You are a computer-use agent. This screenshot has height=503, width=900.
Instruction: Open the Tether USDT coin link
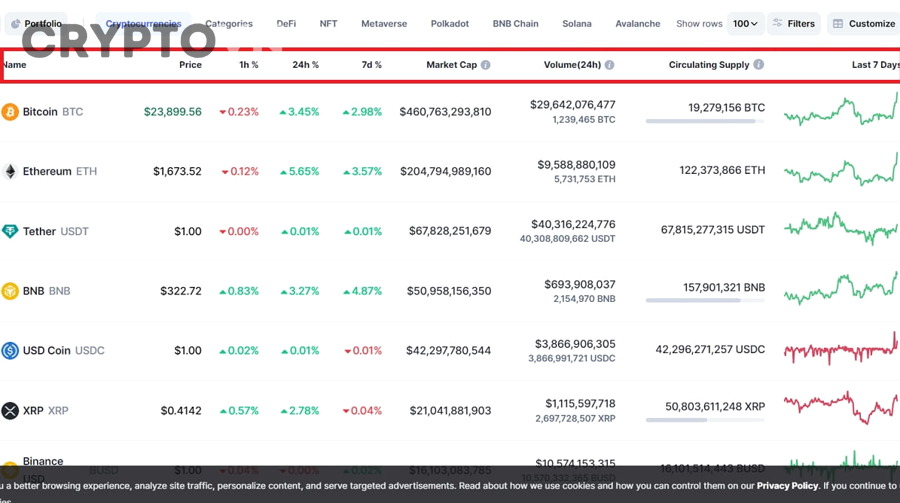(56, 231)
